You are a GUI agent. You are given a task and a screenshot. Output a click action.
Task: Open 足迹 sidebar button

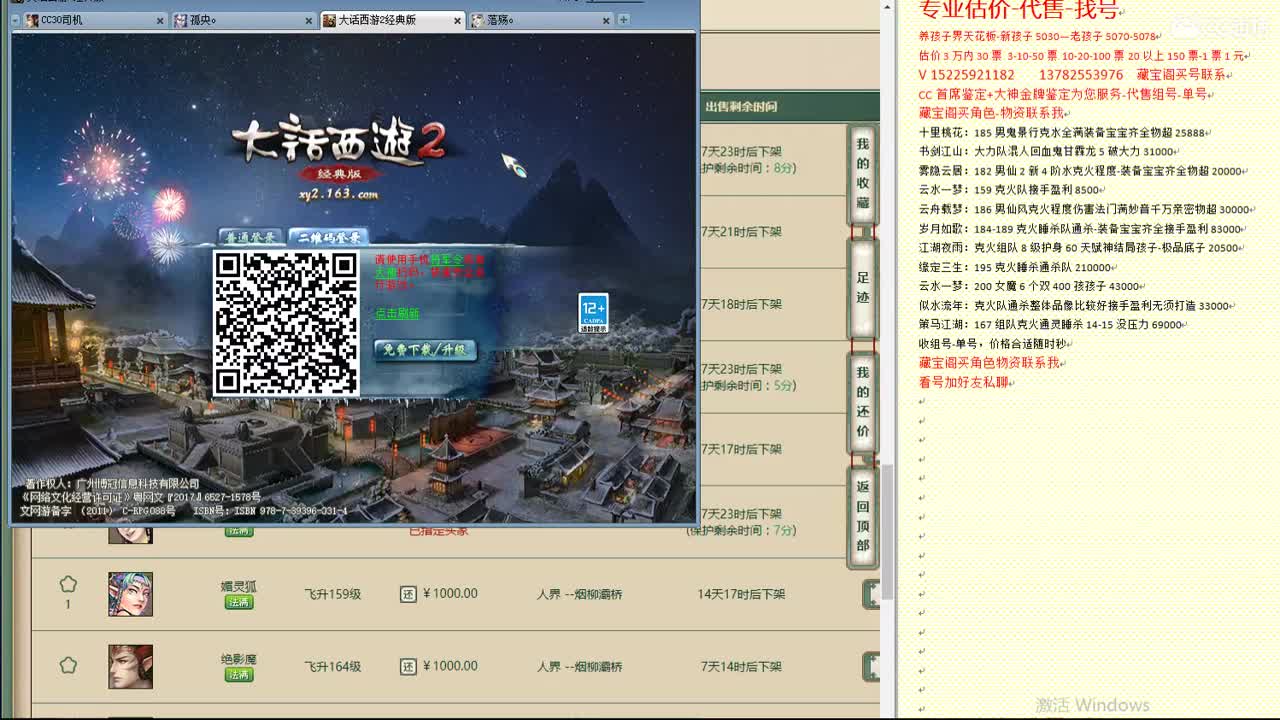click(x=862, y=288)
